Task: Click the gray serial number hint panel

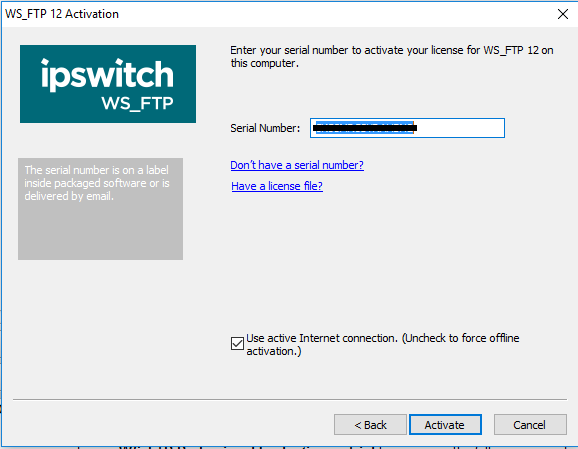Action: click(x=100, y=209)
